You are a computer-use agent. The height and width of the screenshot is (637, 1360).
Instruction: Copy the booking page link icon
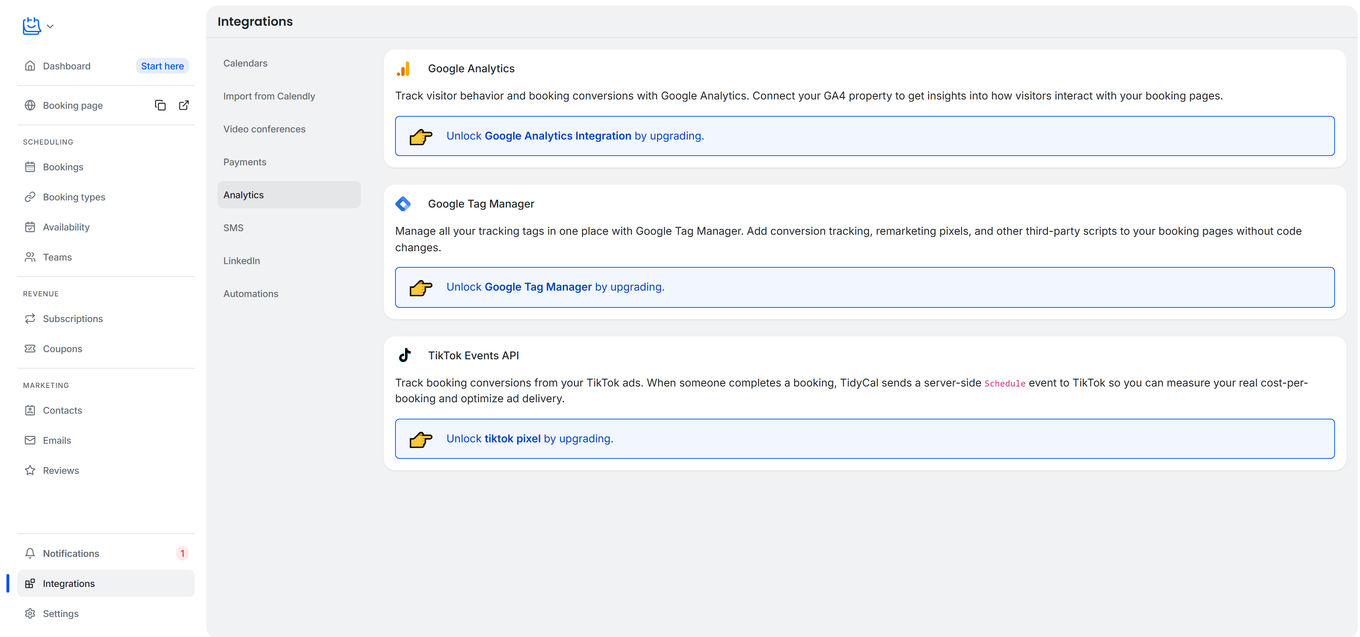point(160,105)
